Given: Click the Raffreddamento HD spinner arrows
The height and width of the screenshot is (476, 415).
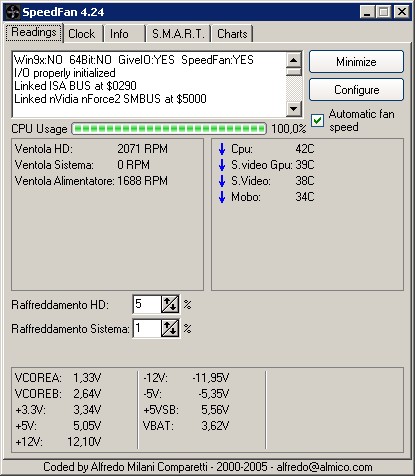Looking at the screenshot, I should tap(170, 304).
